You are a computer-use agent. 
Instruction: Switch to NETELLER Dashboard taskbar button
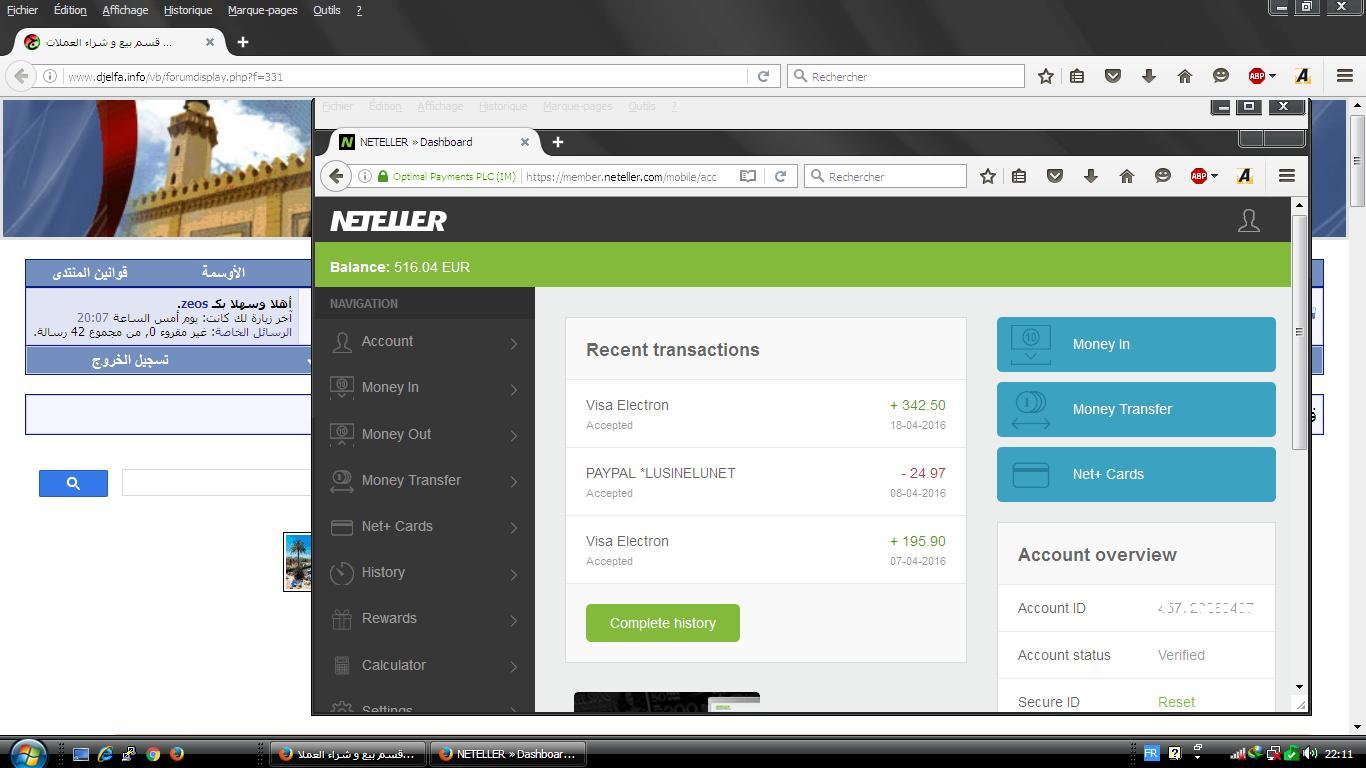coord(508,754)
